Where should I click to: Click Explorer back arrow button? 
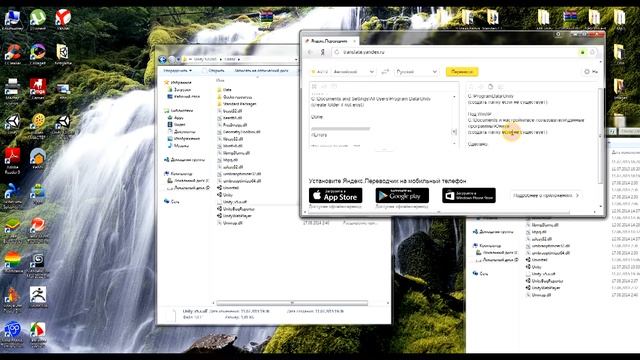pyautogui.click(x=163, y=60)
